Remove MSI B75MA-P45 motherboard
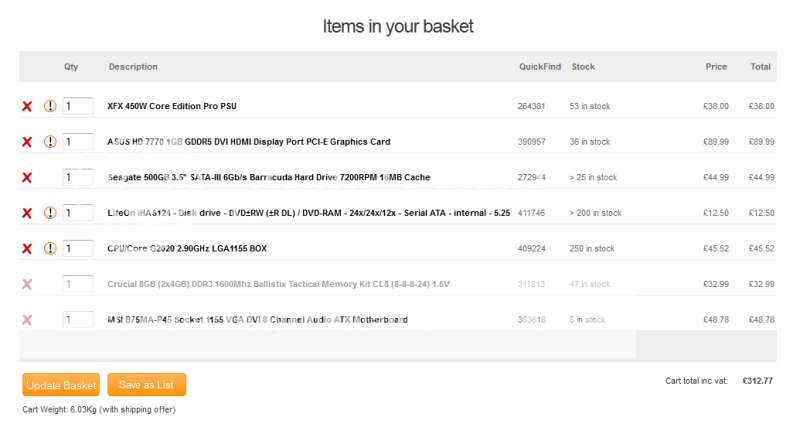Viewport: 800px width, 424px height. pyautogui.click(x=27, y=320)
